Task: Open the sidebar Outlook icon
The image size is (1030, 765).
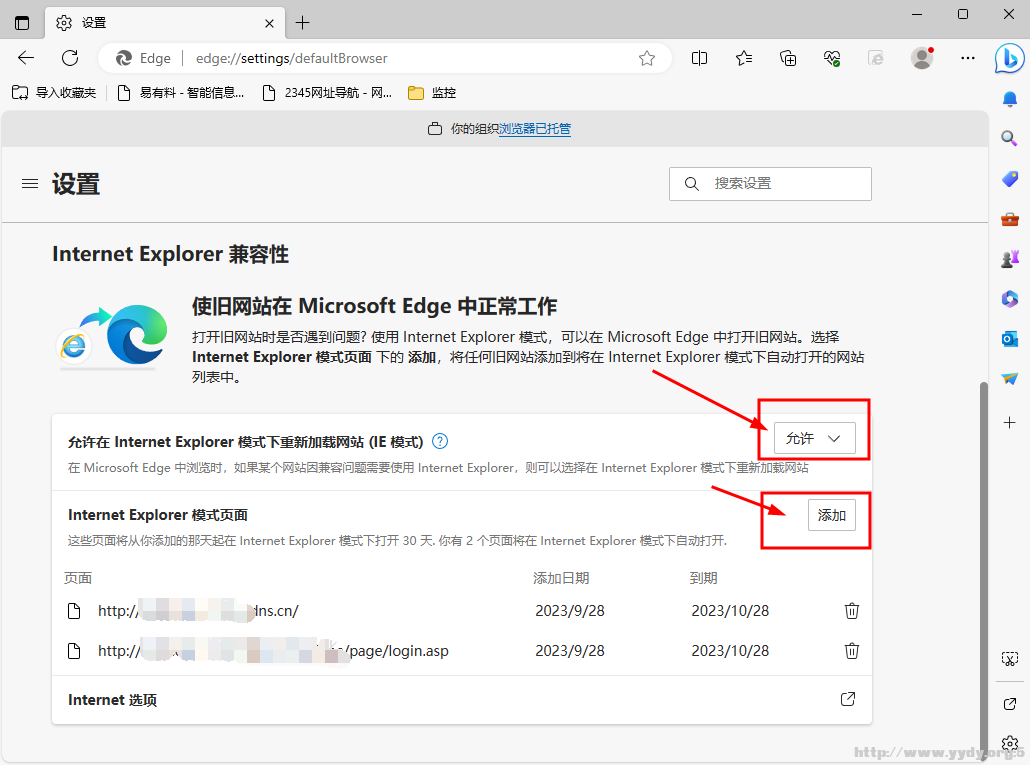Action: pos(1010,339)
